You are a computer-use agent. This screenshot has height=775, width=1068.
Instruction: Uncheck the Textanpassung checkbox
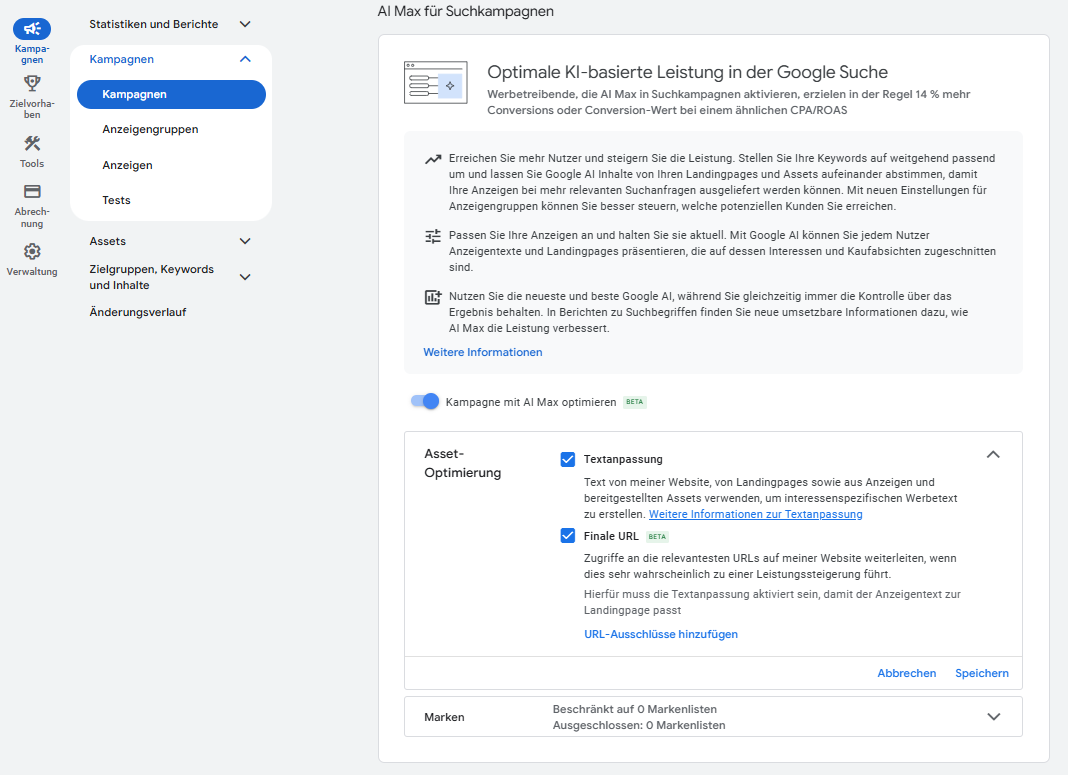pos(568,459)
